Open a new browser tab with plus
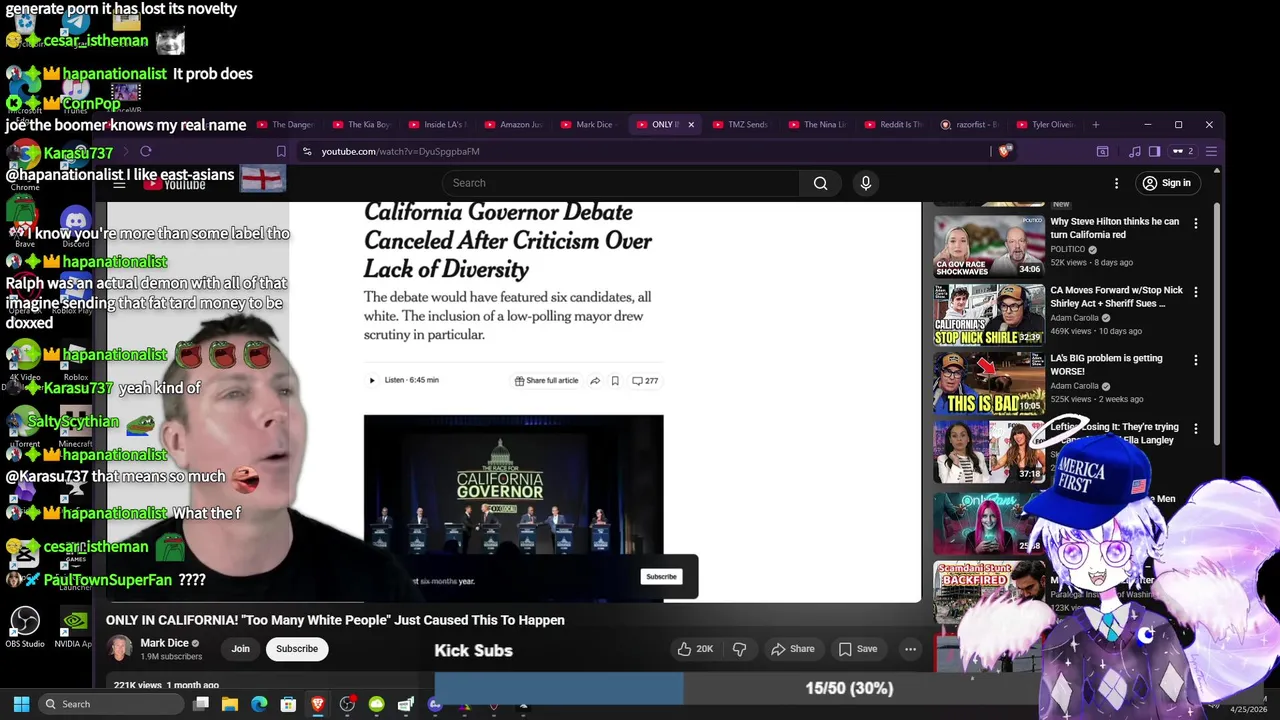The width and height of the screenshot is (1280, 720). [x=1095, y=125]
